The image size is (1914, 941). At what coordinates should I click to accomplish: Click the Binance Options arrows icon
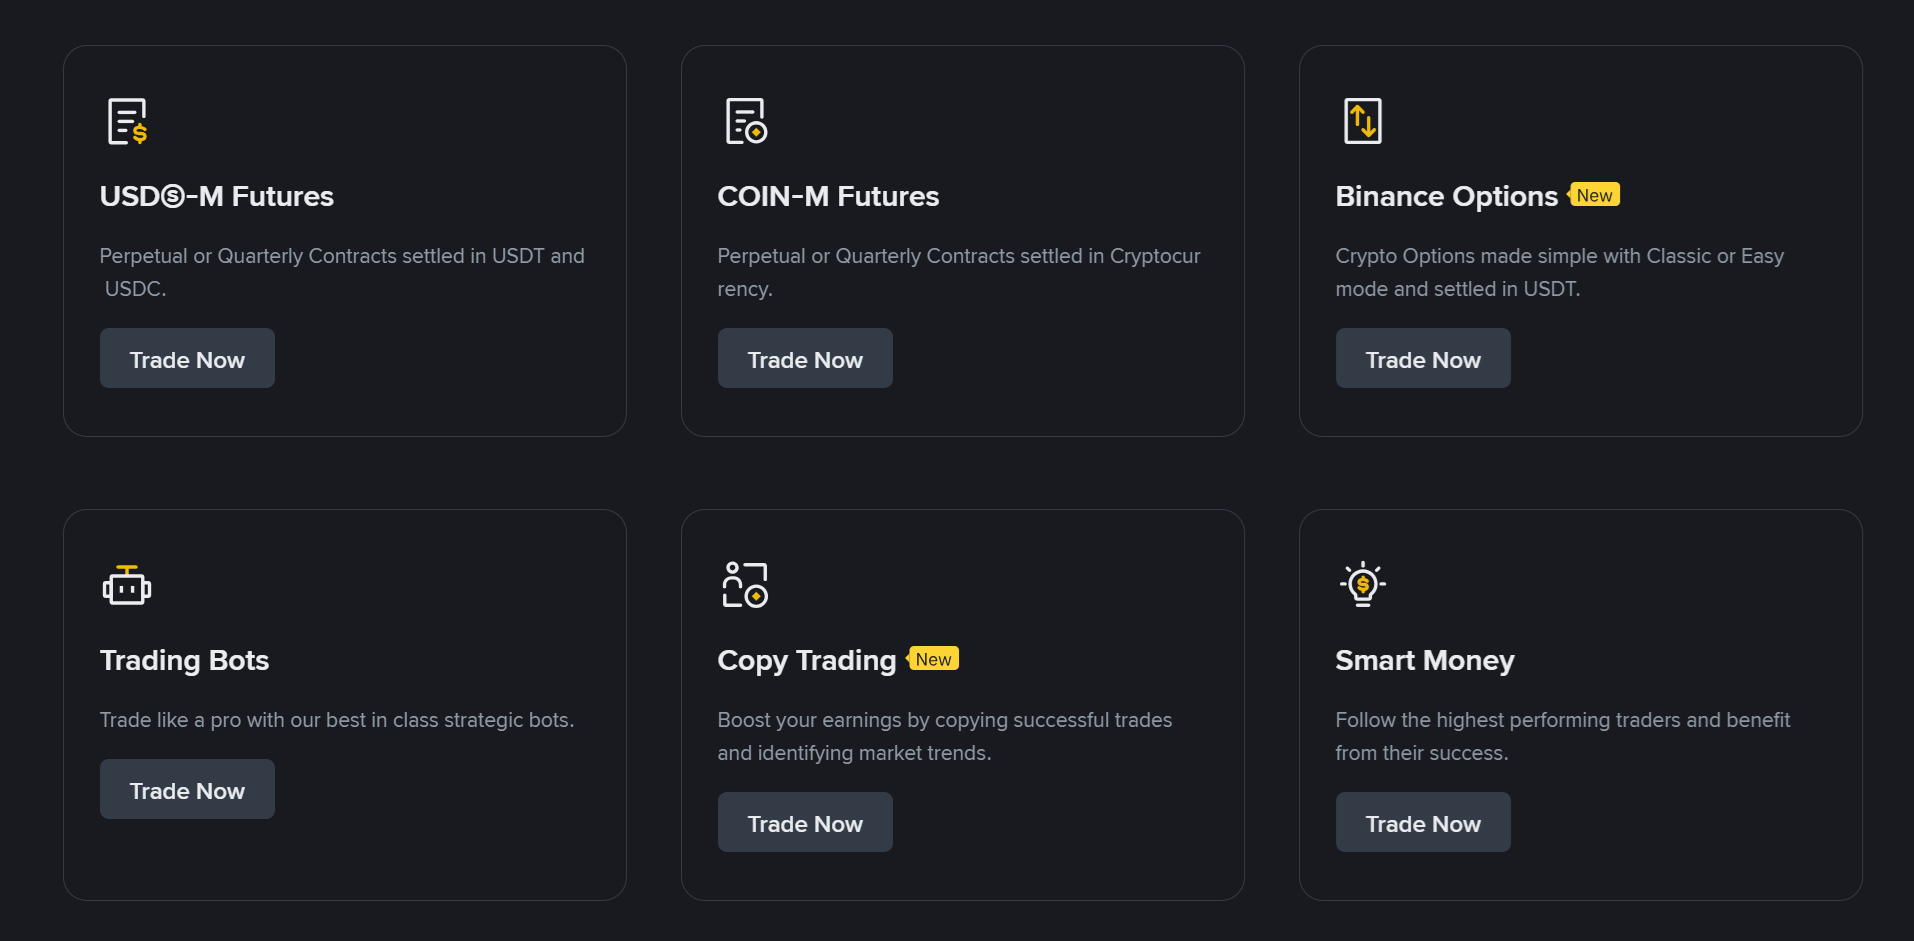click(x=1362, y=120)
